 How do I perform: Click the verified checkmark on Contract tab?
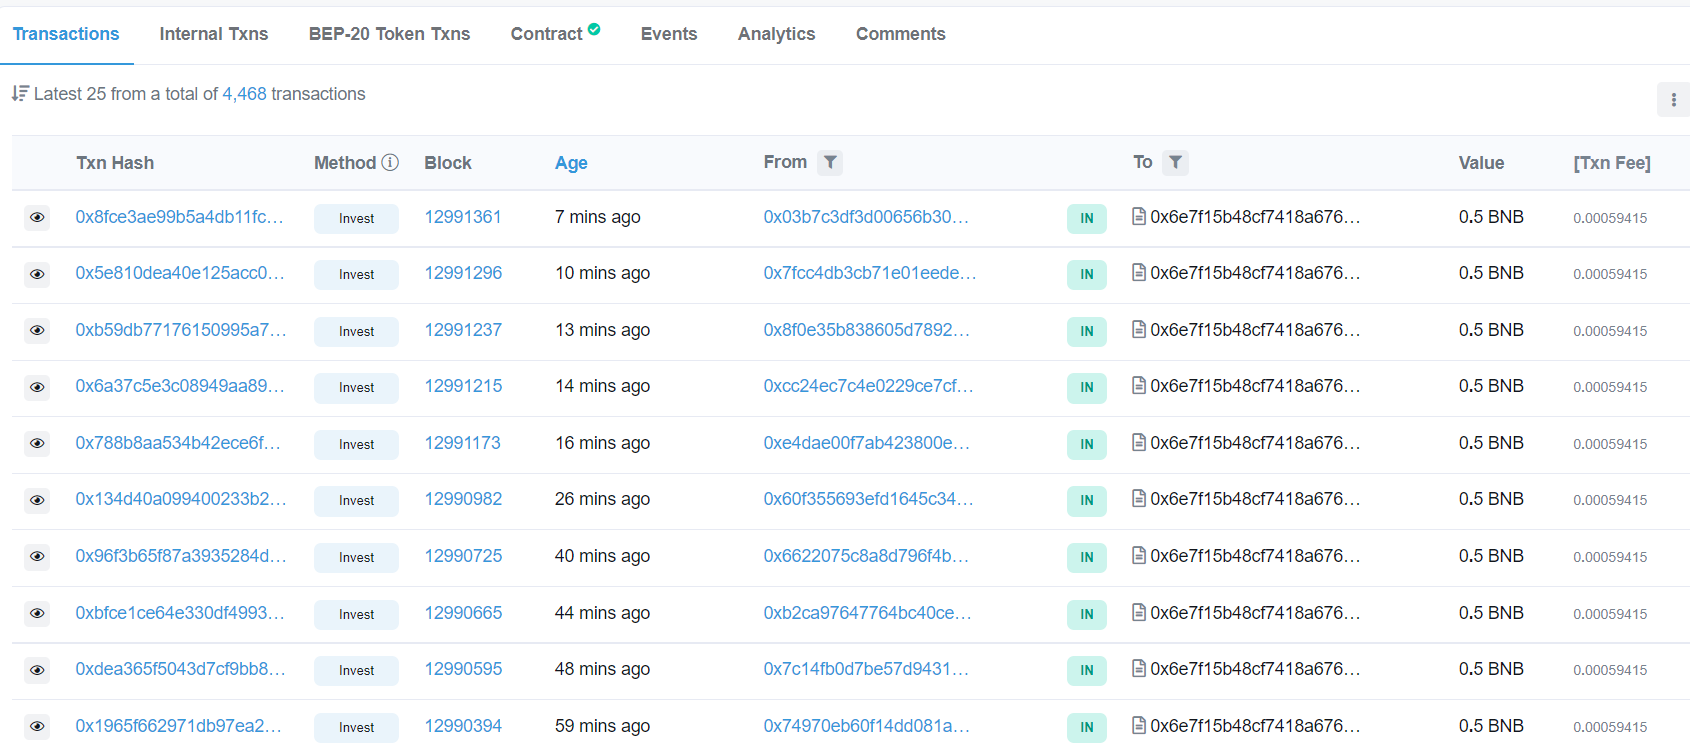[594, 29]
